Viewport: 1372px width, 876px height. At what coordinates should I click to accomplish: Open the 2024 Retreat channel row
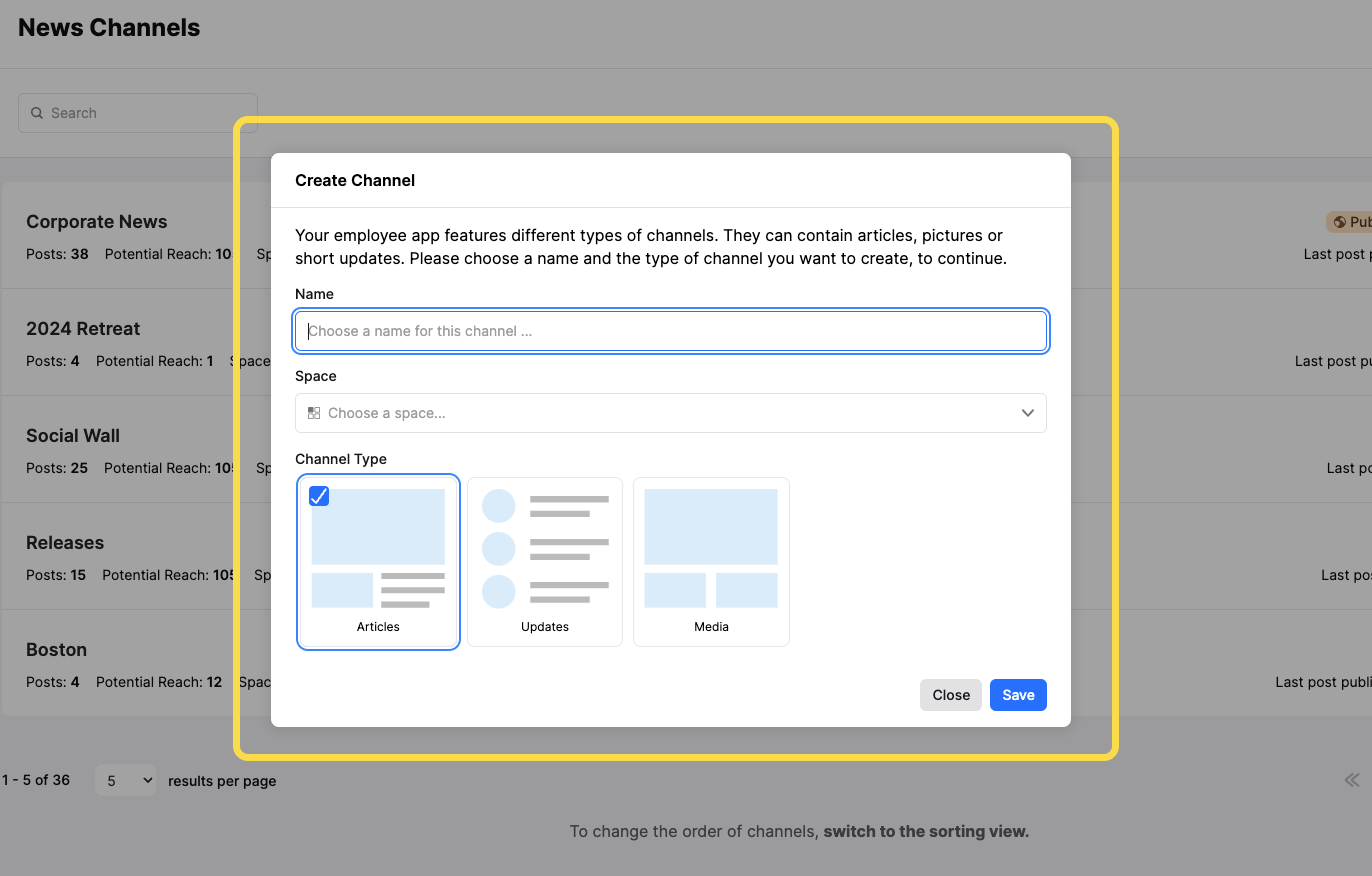(83, 329)
